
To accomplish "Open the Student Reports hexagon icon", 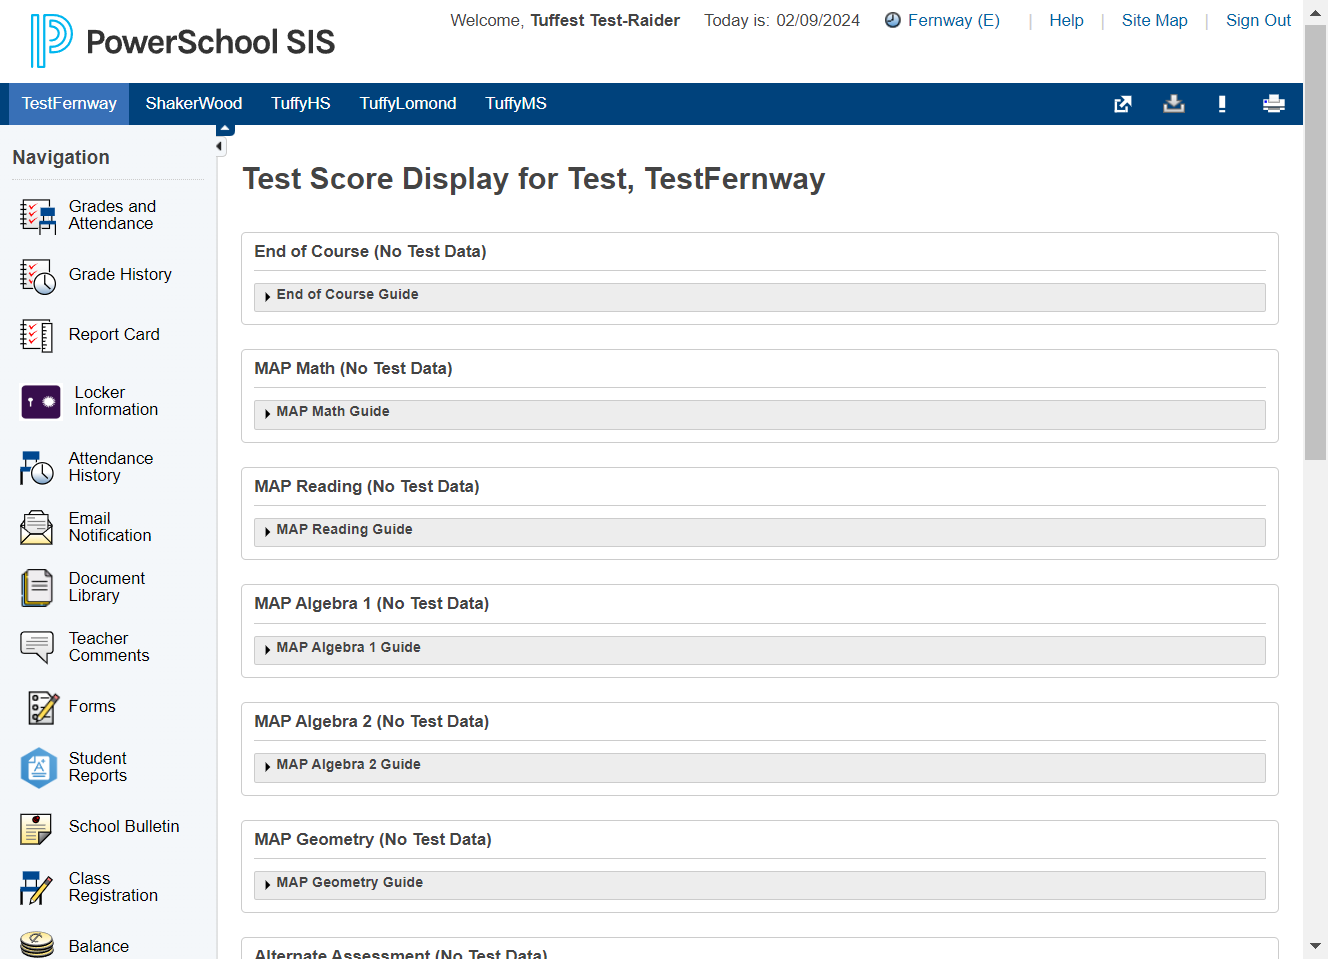I will click(x=38, y=768).
